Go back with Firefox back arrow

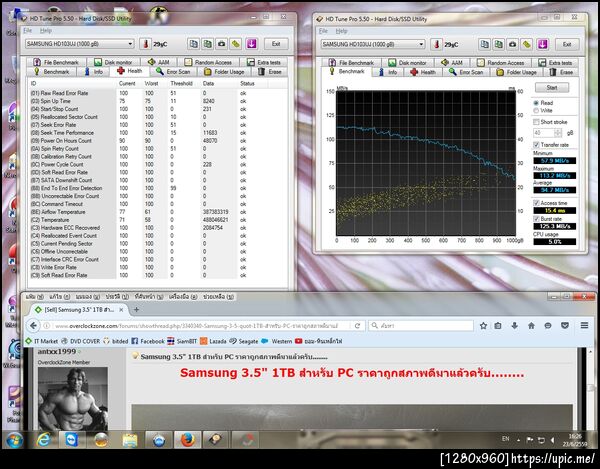click(x=33, y=326)
